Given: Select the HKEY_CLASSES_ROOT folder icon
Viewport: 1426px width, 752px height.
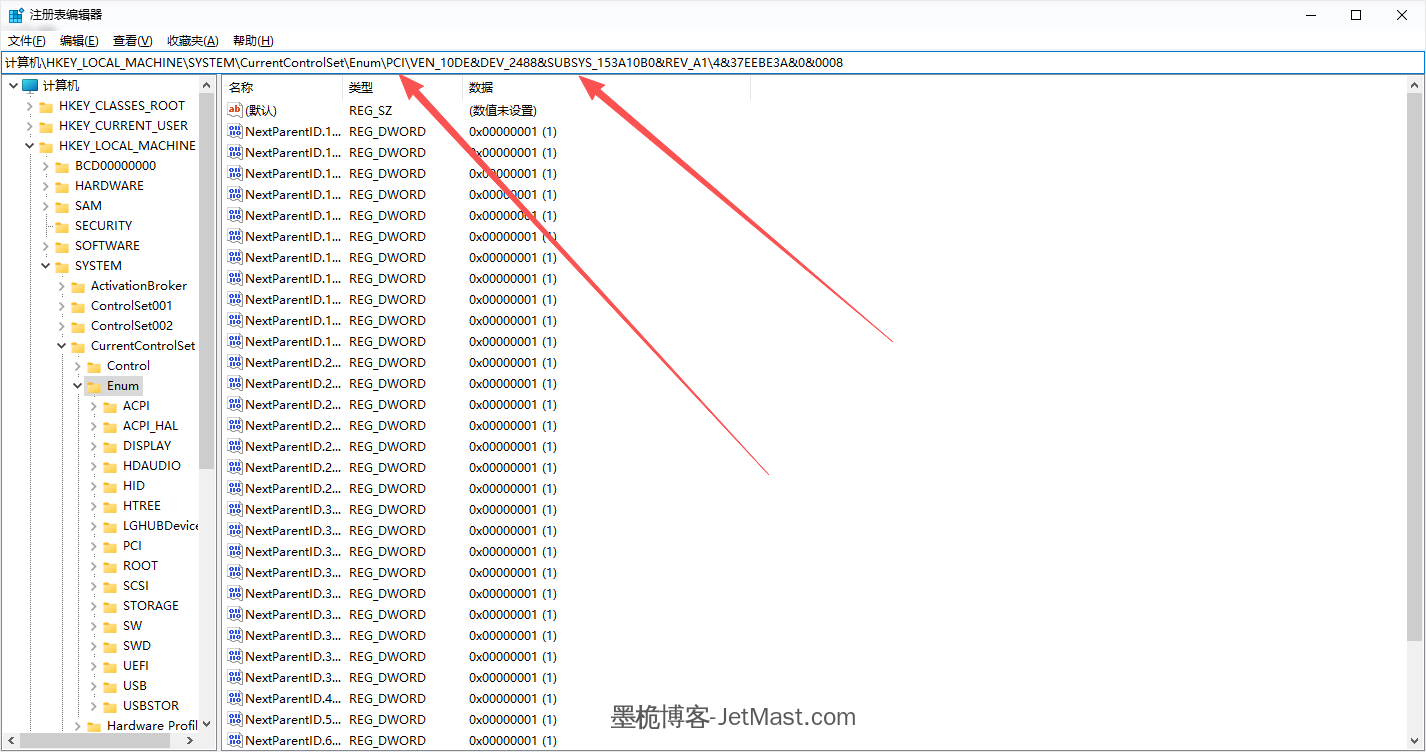Looking at the screenshot, I should click(46, 106).
